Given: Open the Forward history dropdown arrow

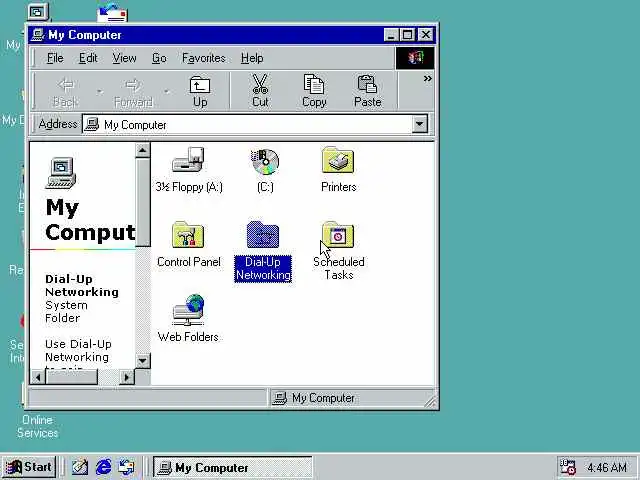Looking at the screenshot, I should (167, 91).
